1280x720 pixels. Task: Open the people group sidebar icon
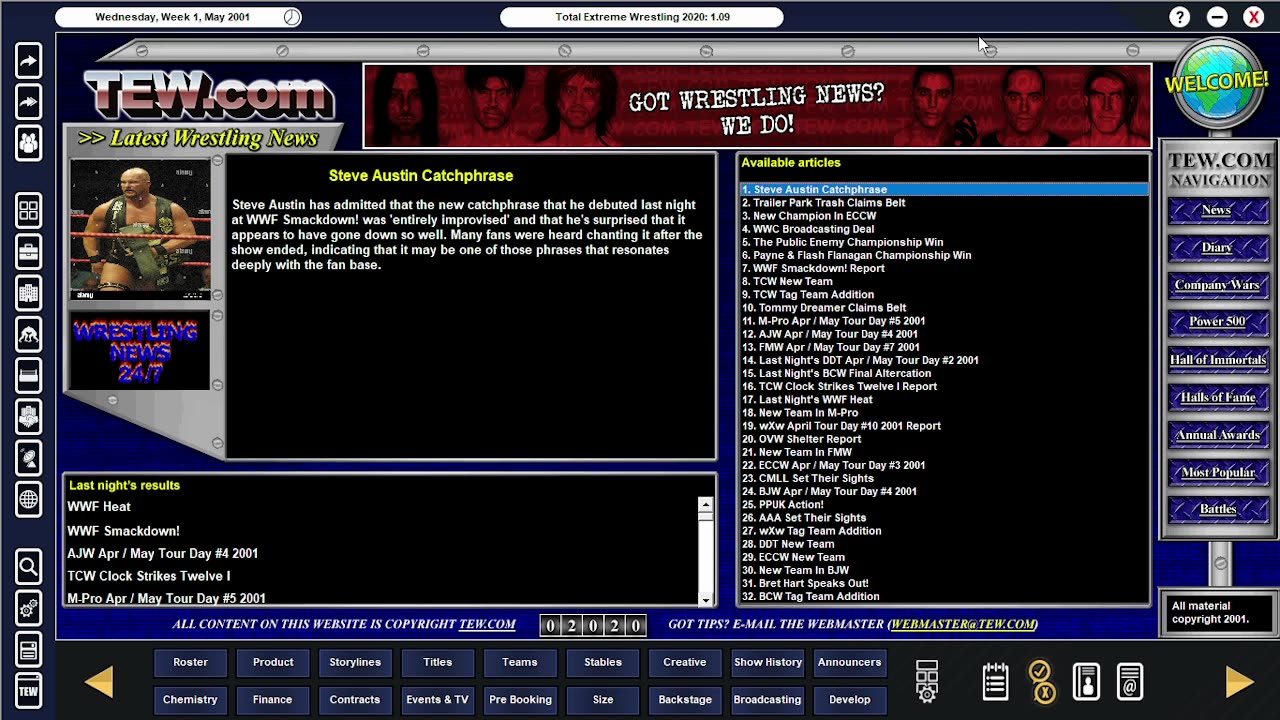pyautogui.click(x=28, y=143)
